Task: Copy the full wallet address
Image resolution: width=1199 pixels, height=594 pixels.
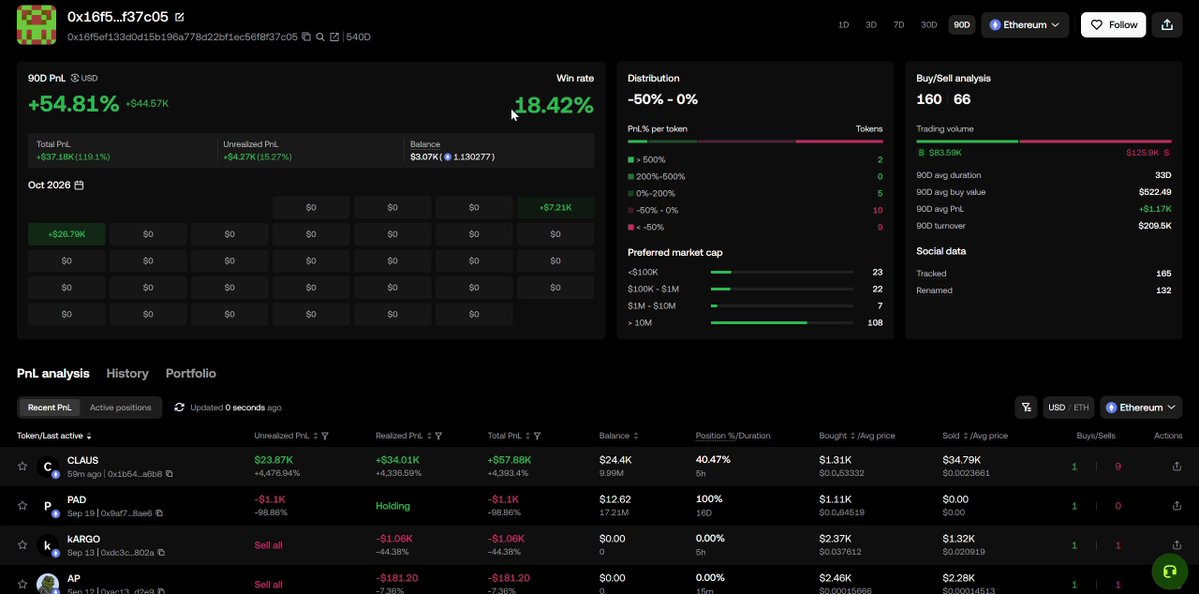Action: pos(307,37)
